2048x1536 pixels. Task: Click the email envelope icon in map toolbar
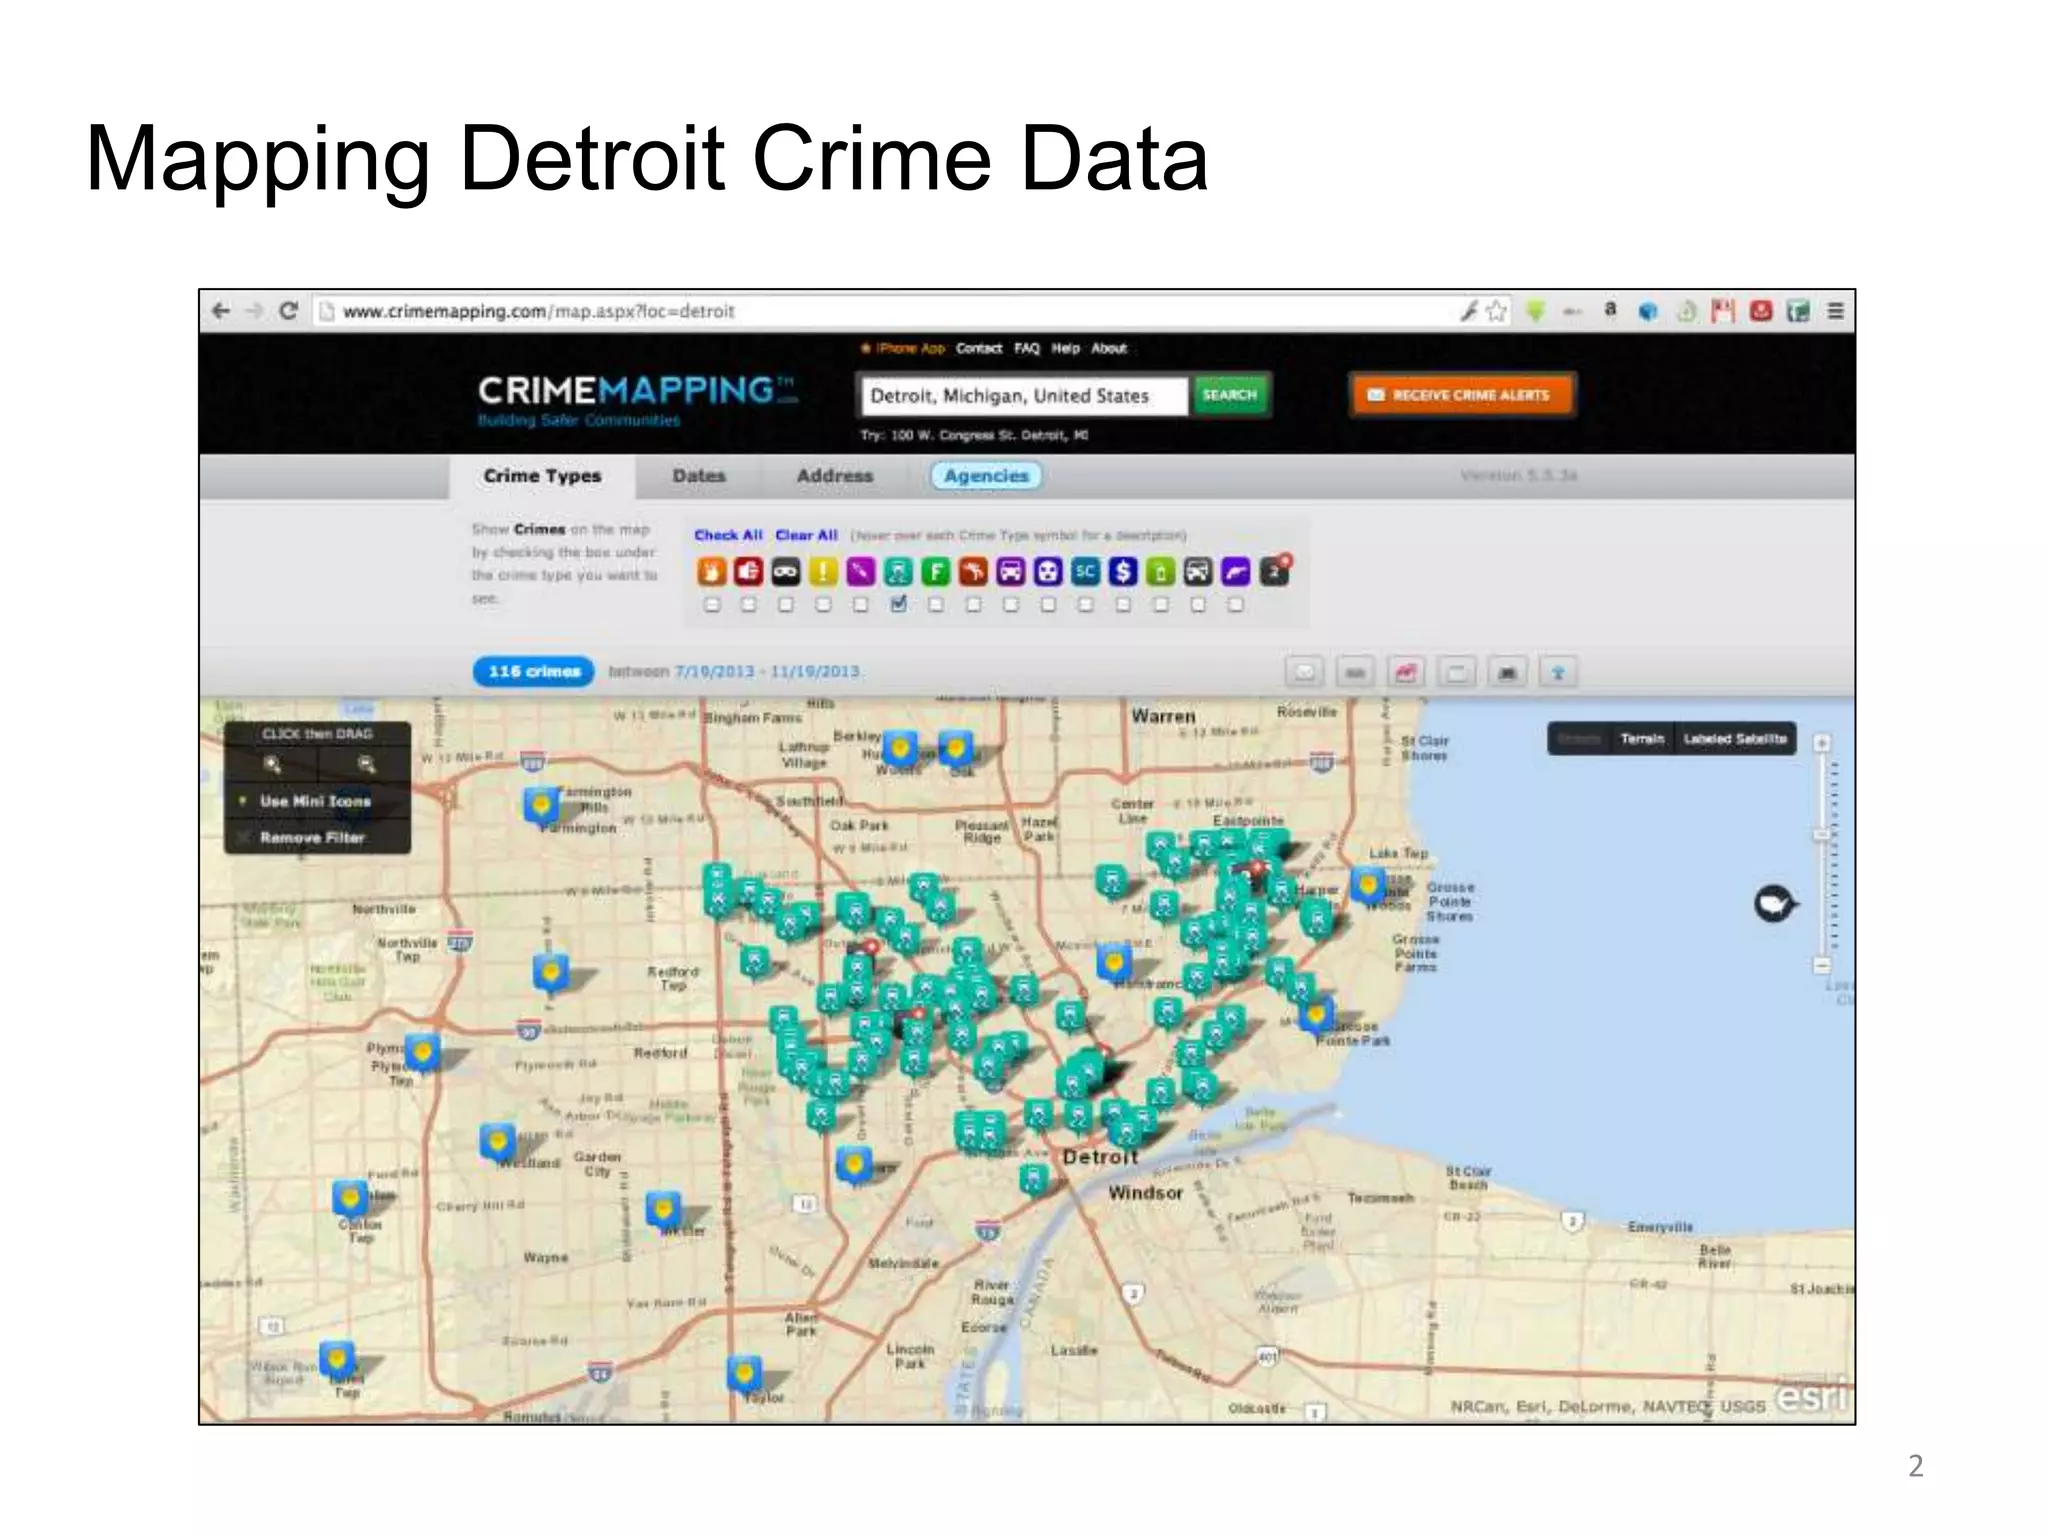pyautogui.click(x=1305, y=673)
